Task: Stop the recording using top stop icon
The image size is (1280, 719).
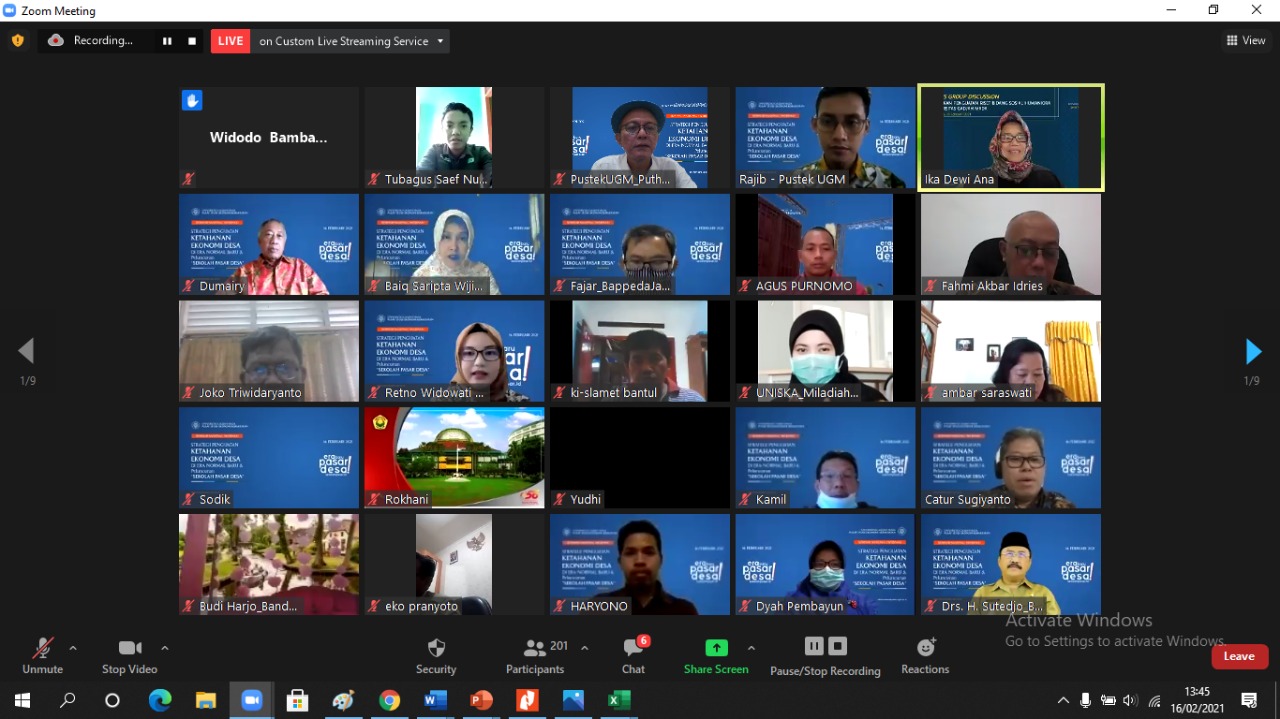Action: [192, 41]
